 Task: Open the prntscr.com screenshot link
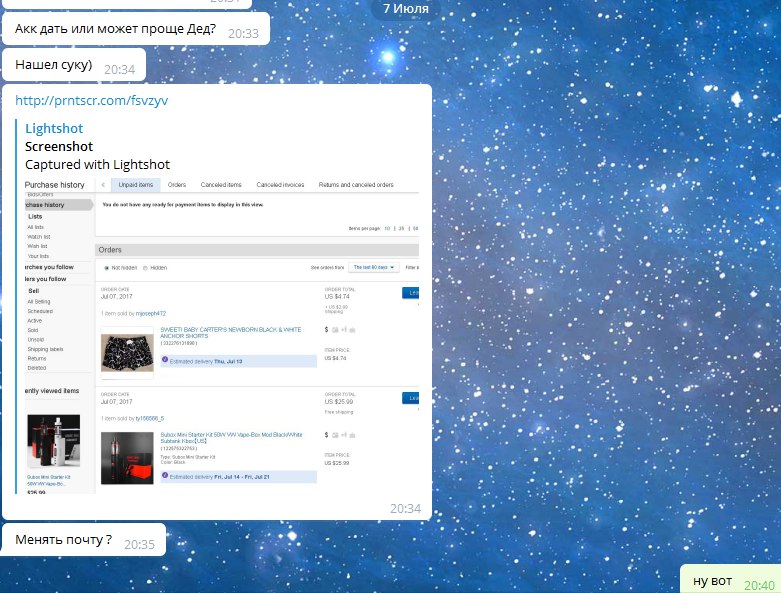click(78, 100)
